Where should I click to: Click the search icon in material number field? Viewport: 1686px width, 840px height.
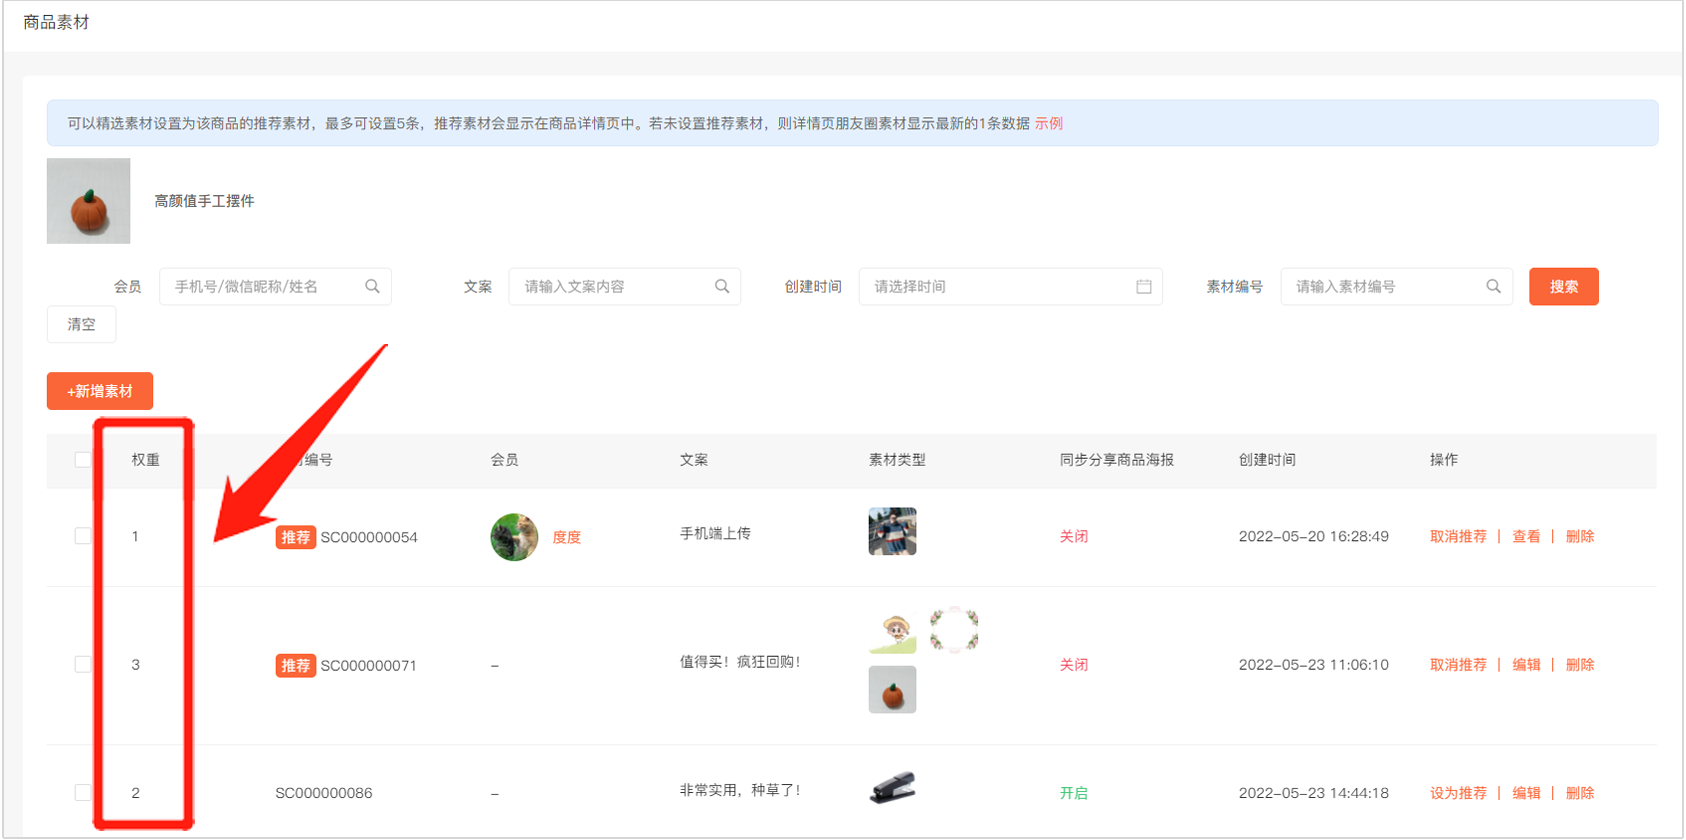click(1493, 287)
